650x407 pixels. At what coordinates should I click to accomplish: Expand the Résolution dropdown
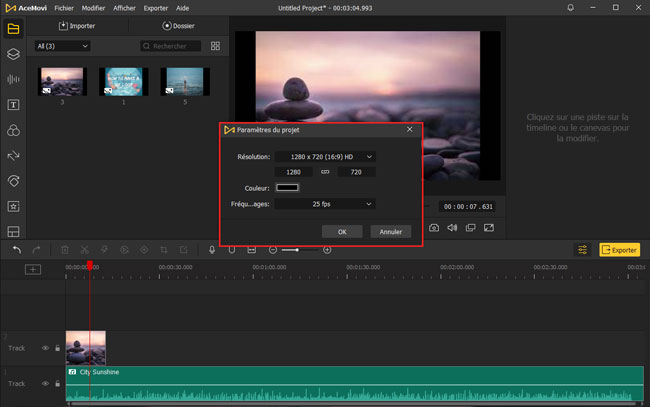pos(324,156)
